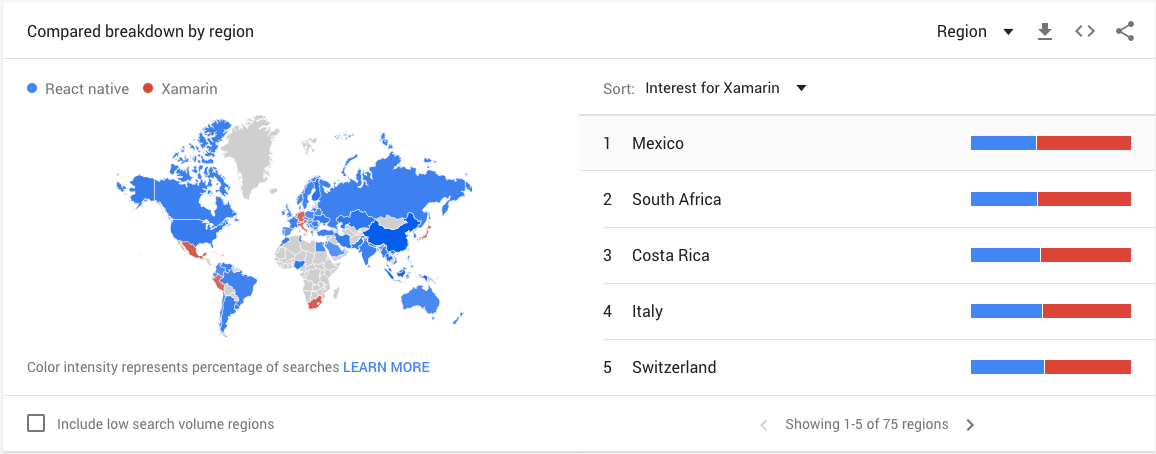Click the Sort dropdown arrow
This screenshot has height=454, width=1156.
tap(801, 88)
